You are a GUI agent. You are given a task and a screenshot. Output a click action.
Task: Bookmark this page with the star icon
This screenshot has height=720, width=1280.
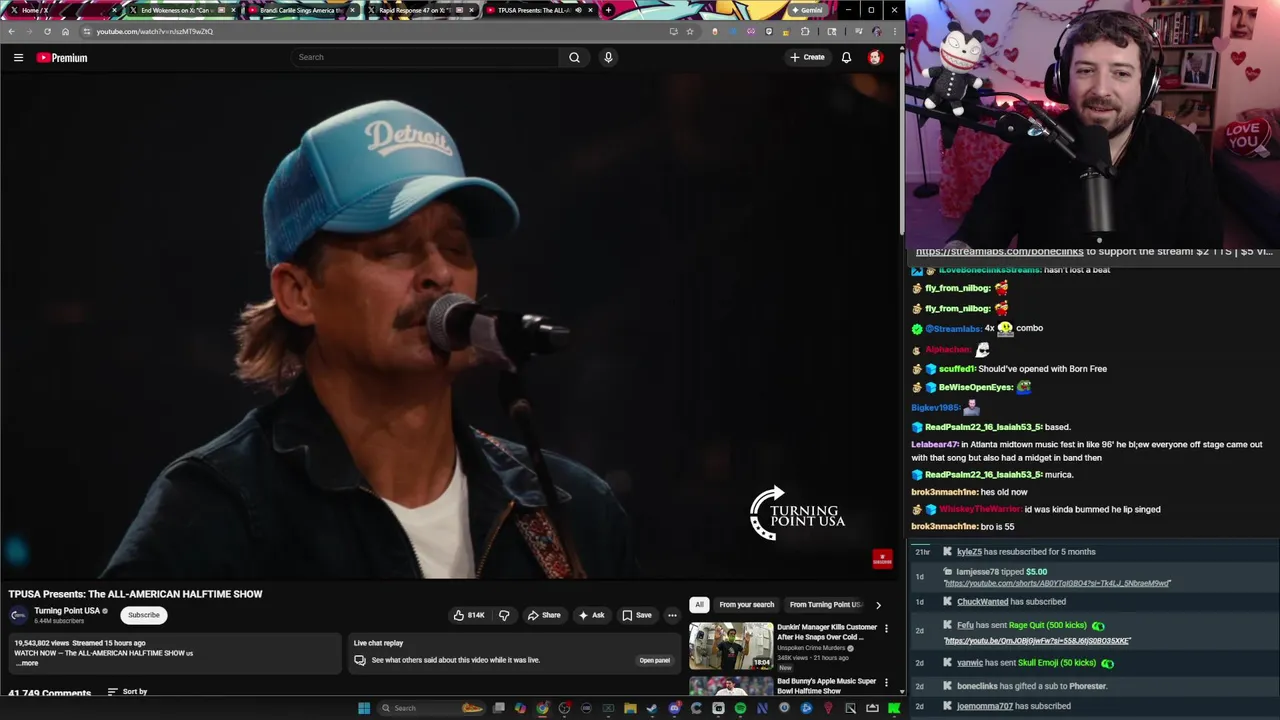(x=690, y=31)
